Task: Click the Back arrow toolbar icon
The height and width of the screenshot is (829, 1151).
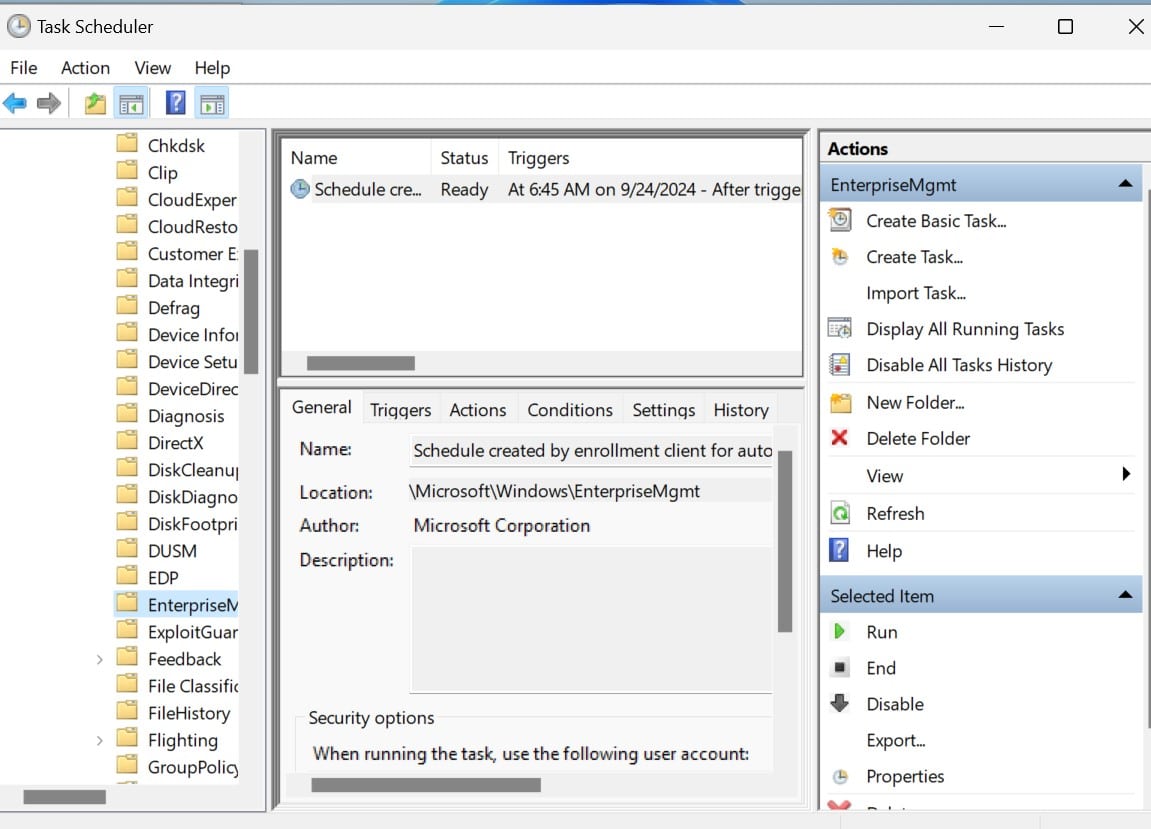Action: click(x=15, y=103)
